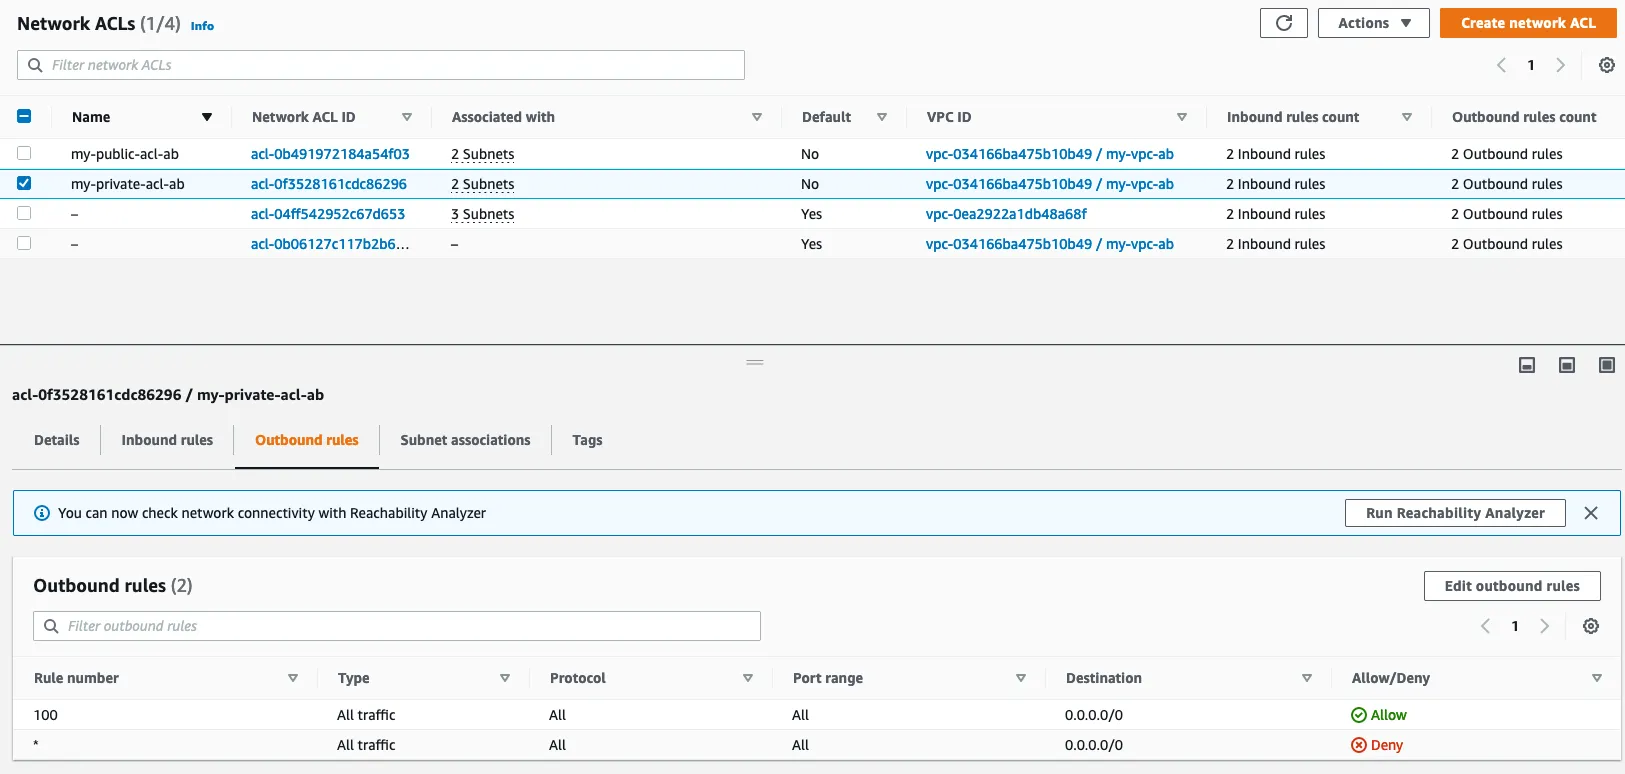Click the refresh network ACLs icon button
The image size is (1625, 774).
pyautogui.click(x=1283, y=23)
